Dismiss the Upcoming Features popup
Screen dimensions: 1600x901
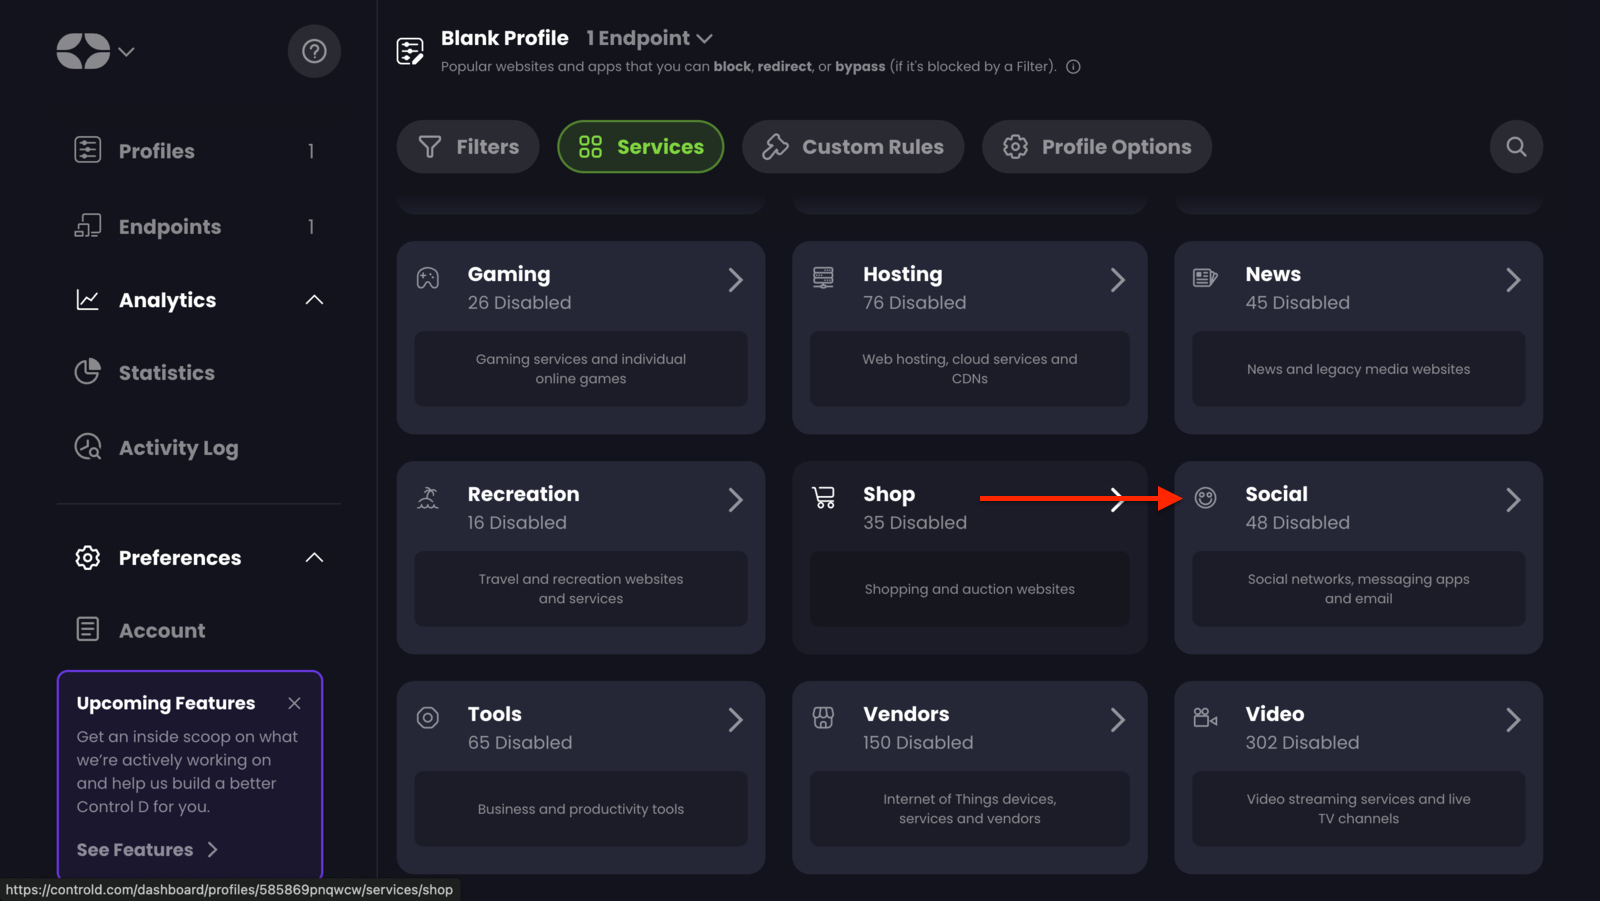tap(294, 703)
